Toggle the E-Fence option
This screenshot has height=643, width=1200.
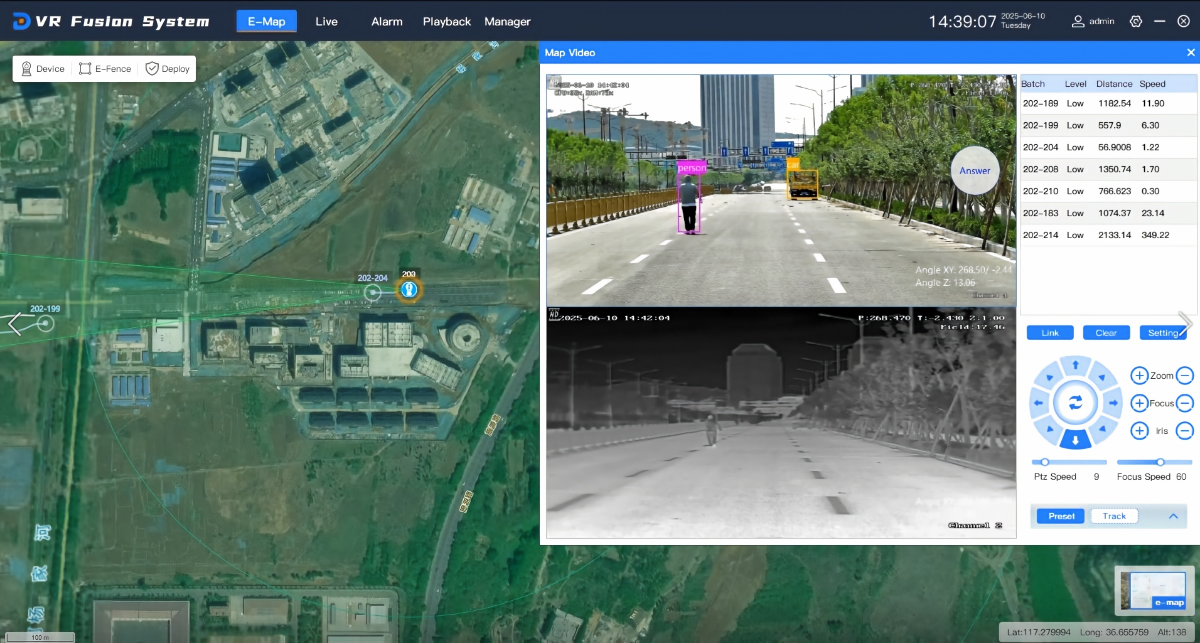click(106, 69)
